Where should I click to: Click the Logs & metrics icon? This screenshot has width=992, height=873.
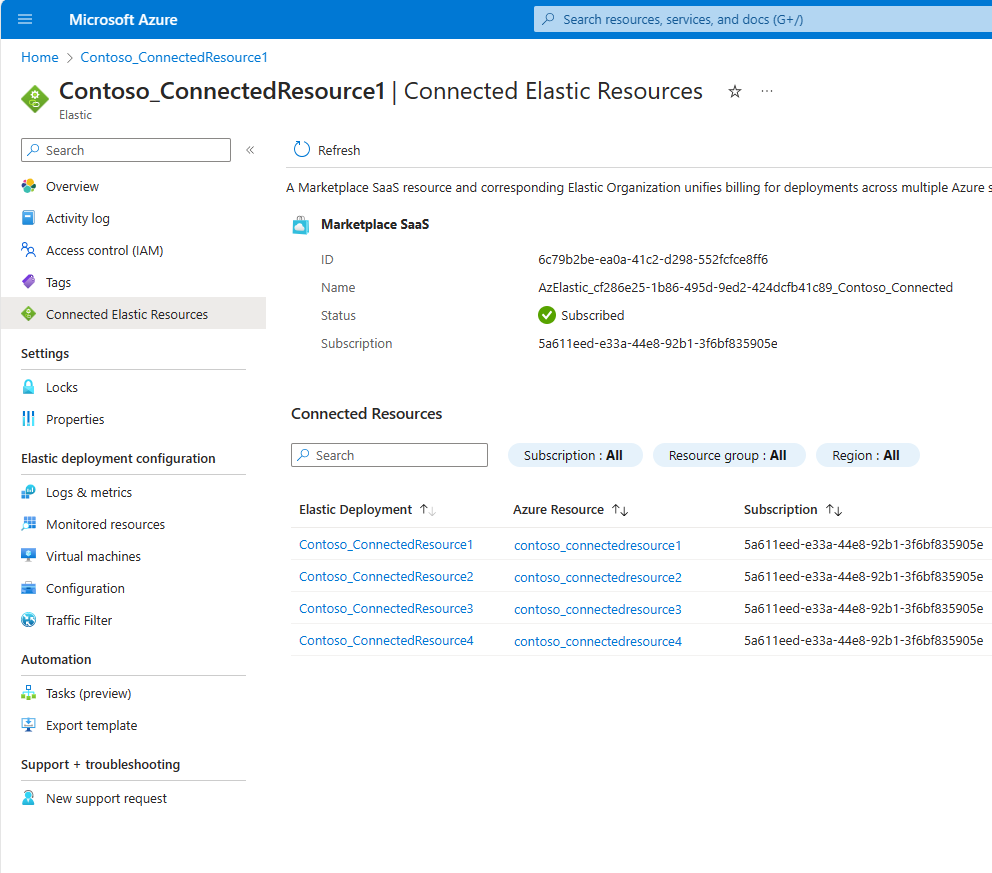pos(28,492)
